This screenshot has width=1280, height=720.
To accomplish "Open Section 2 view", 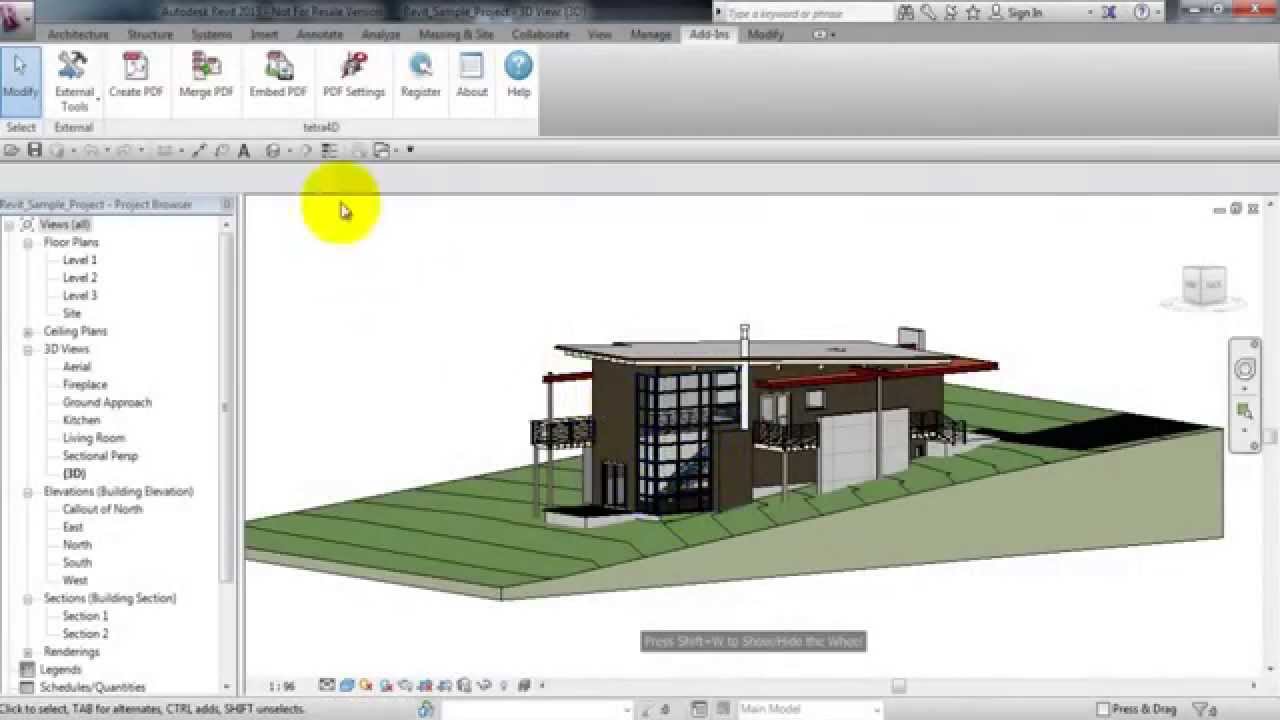I will point(85,634).
